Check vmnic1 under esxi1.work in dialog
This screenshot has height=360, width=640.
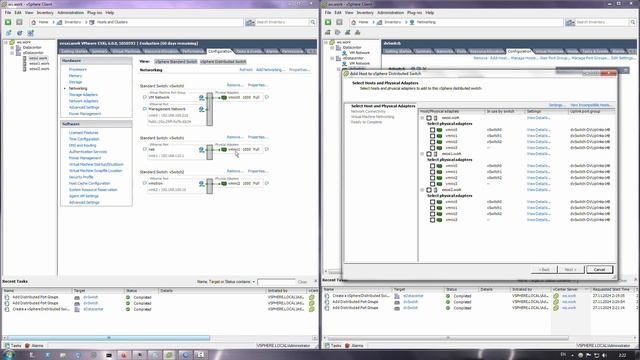[x=432, y=172]
